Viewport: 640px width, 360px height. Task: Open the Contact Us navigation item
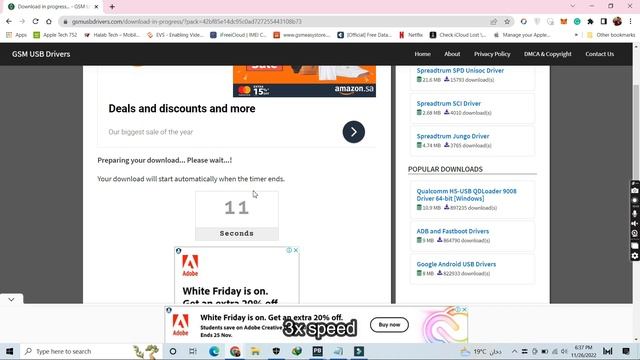pos(599,54)
